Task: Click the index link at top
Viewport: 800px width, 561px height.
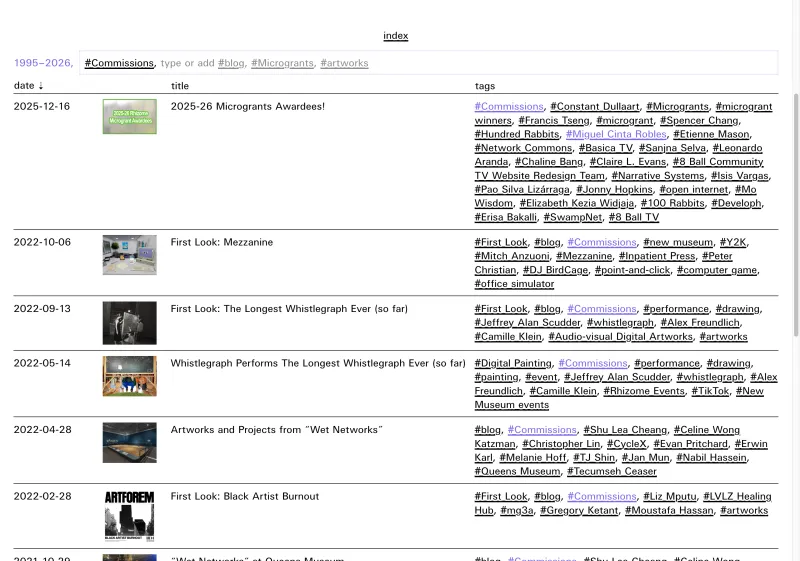Action: [395, 36]
